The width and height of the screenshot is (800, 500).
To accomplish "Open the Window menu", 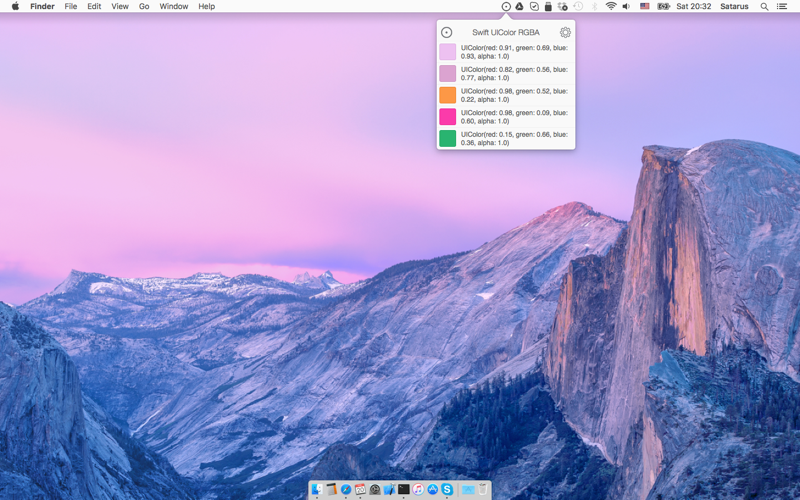I will 173,6.
